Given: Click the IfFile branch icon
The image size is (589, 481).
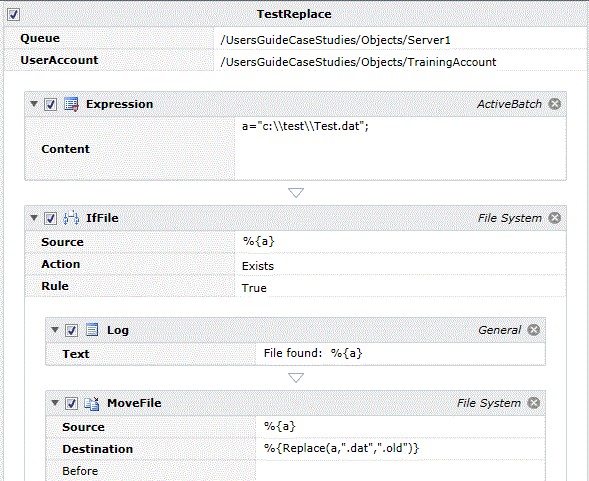Looking at the screenshot, I should click(71, 218).
